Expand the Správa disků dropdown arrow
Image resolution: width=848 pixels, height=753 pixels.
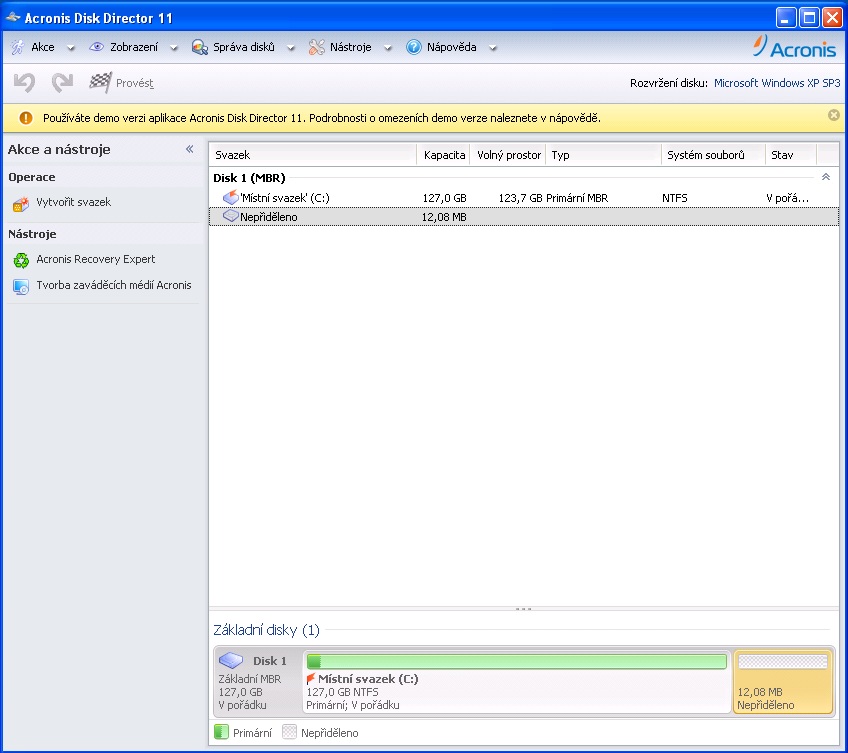pos(290,48)
